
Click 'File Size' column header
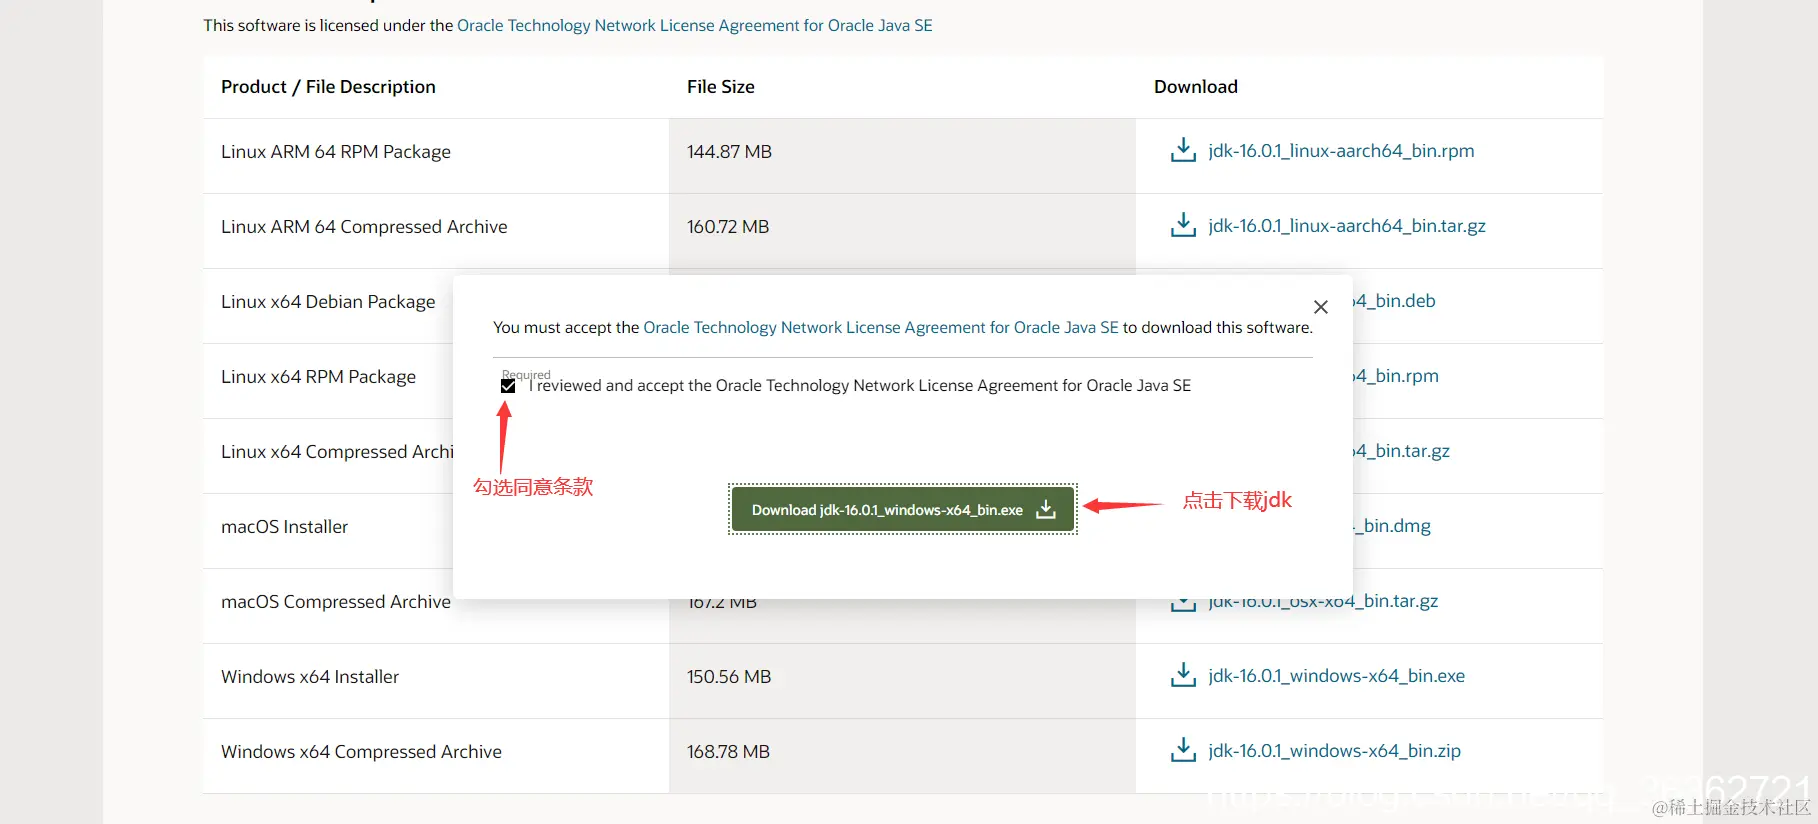[x=721, y=87]
